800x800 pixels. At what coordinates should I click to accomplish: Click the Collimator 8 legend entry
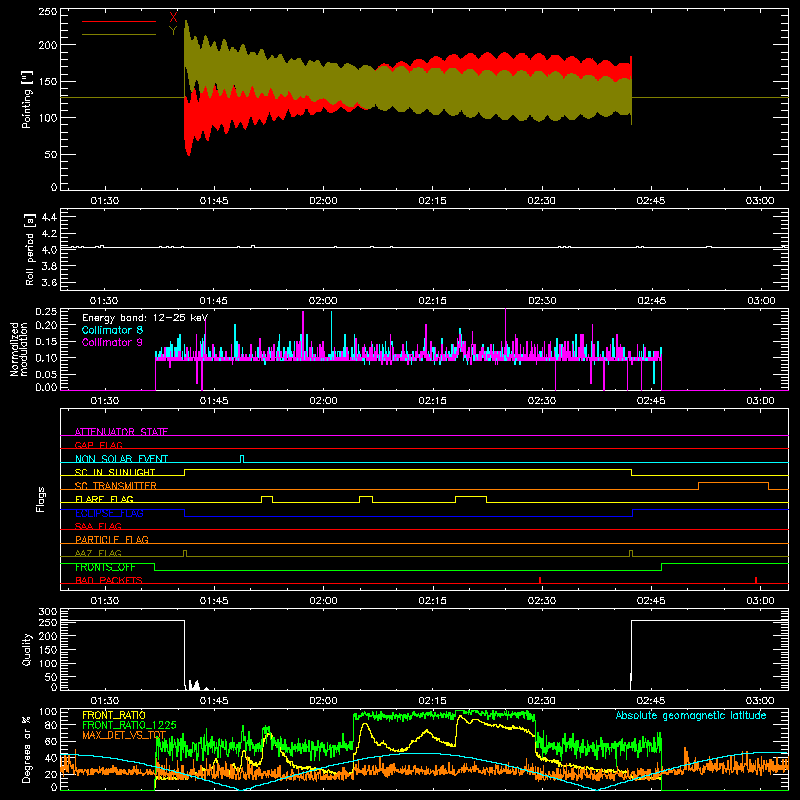(112, 330)
